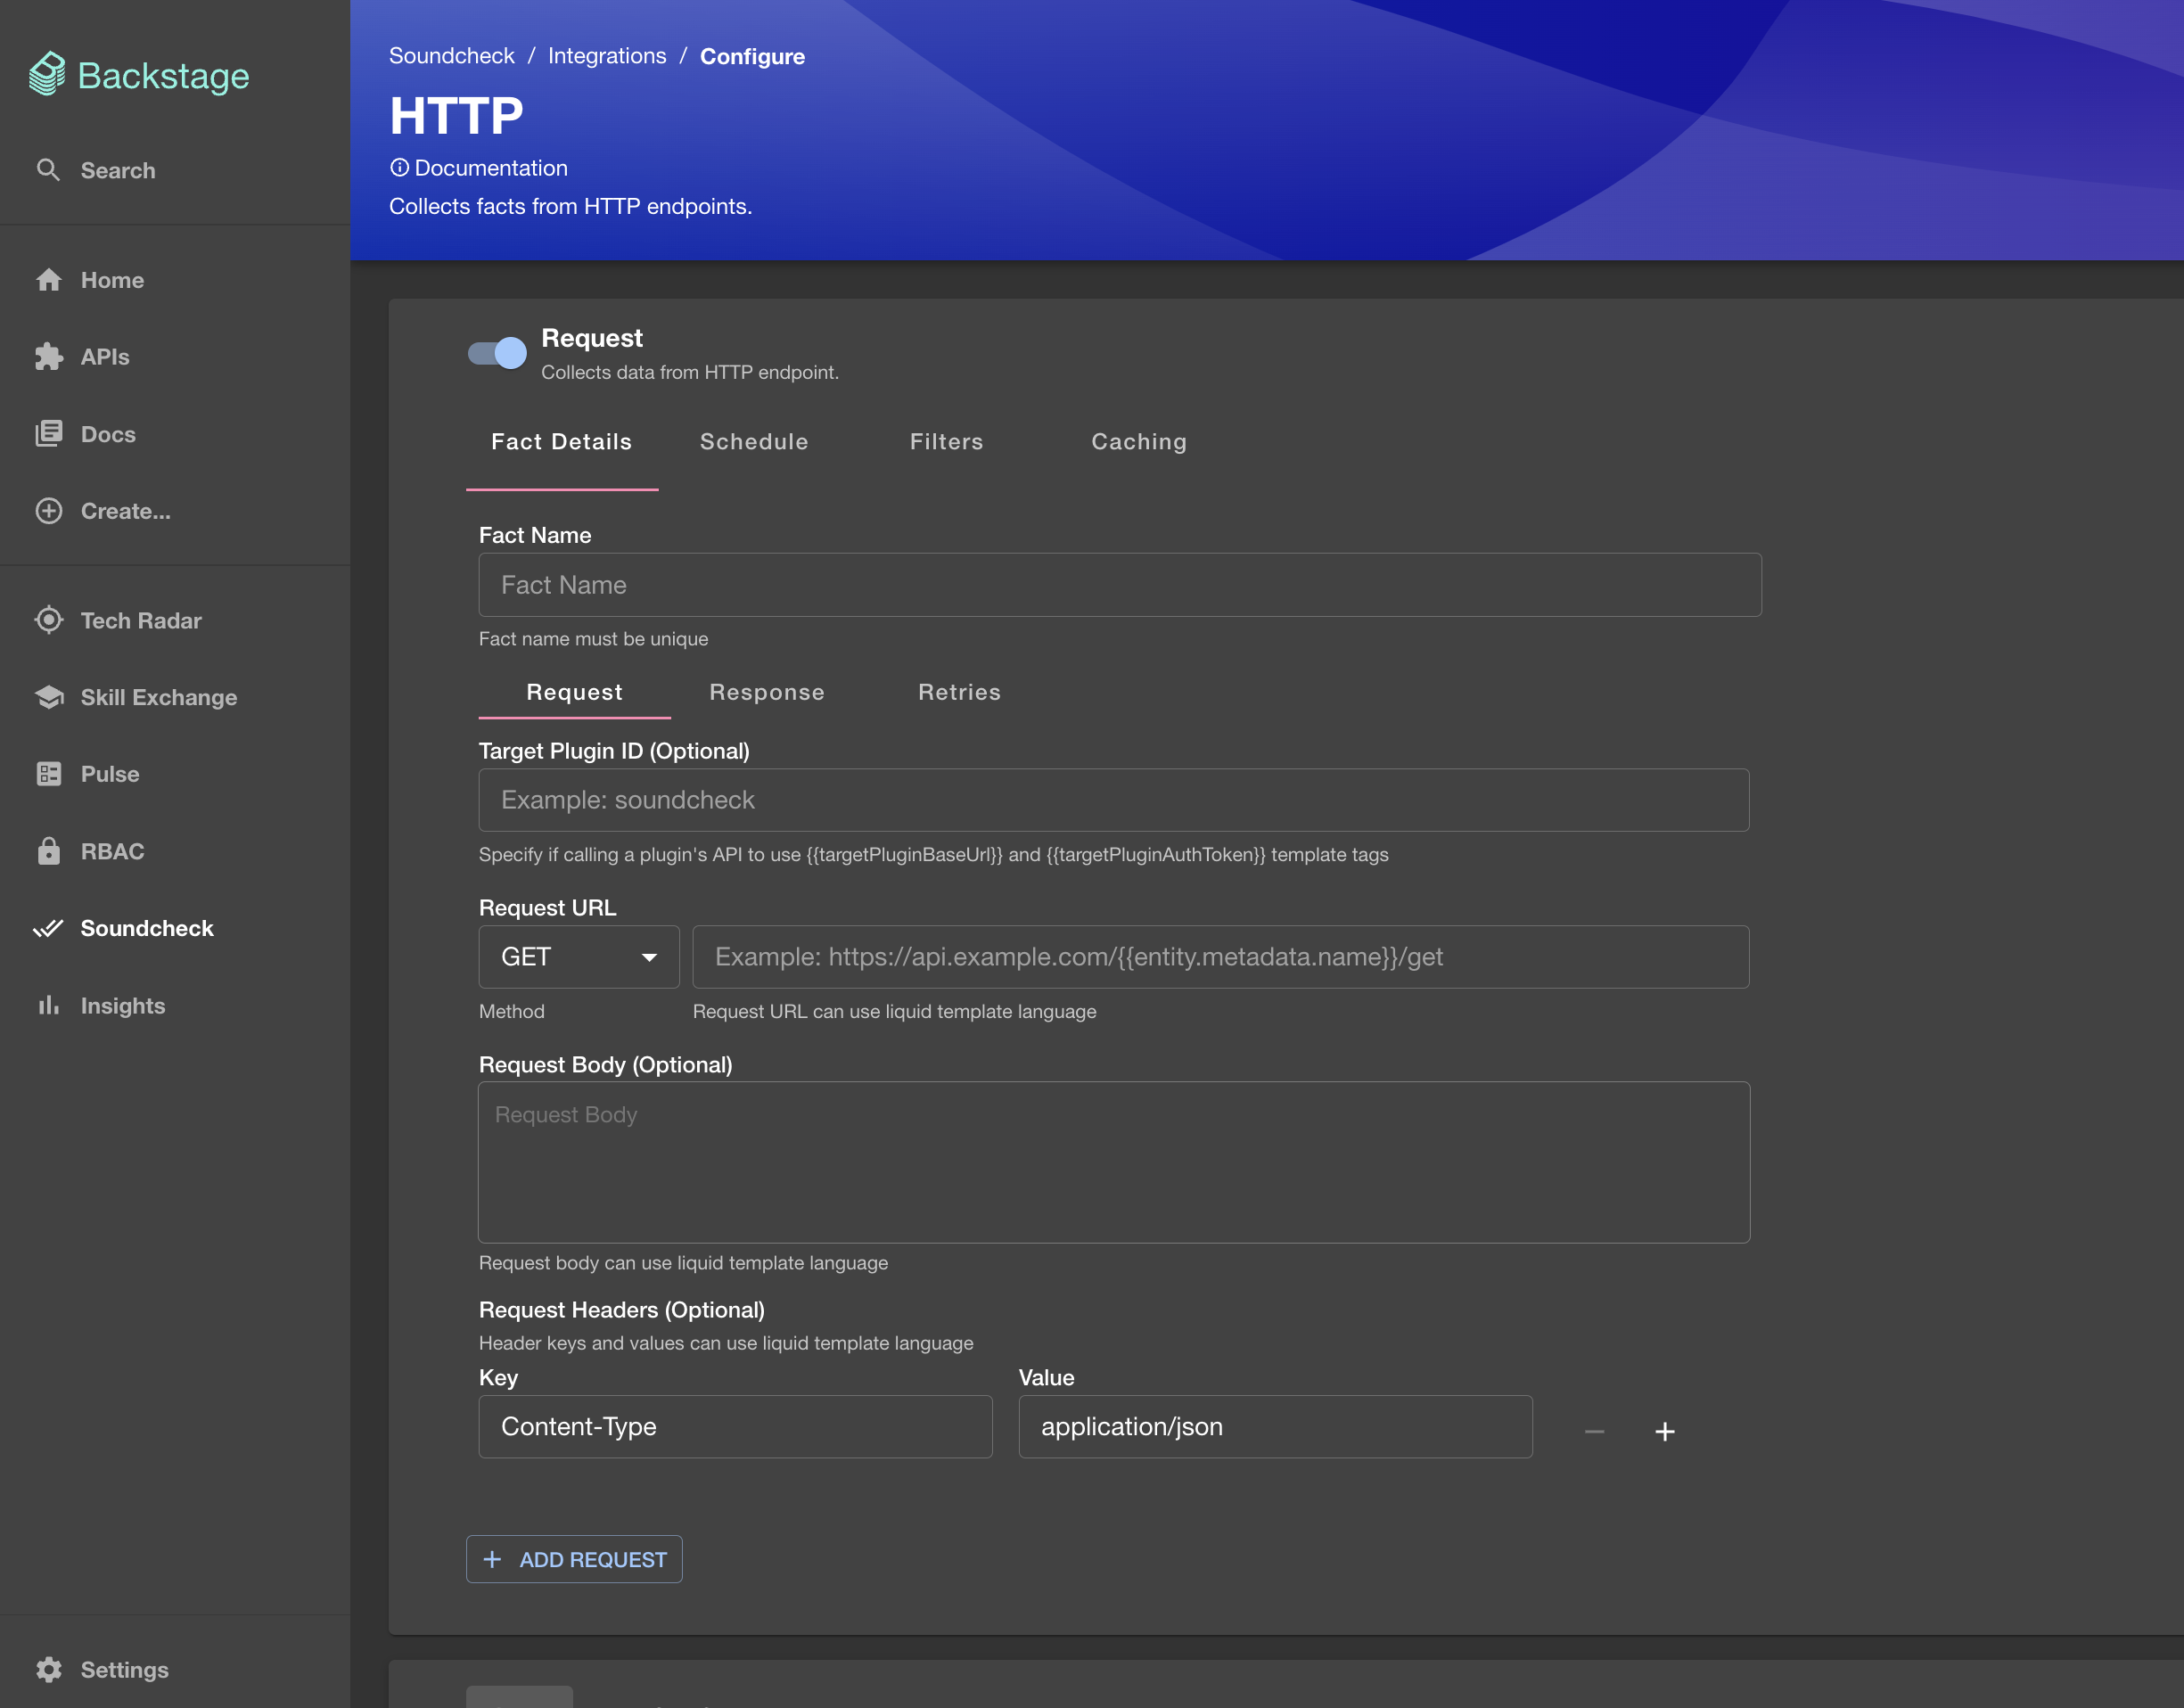Select the GET method dropdown
The height and width of the screenshot is (1708, 2184).
(x=578, y=956)
